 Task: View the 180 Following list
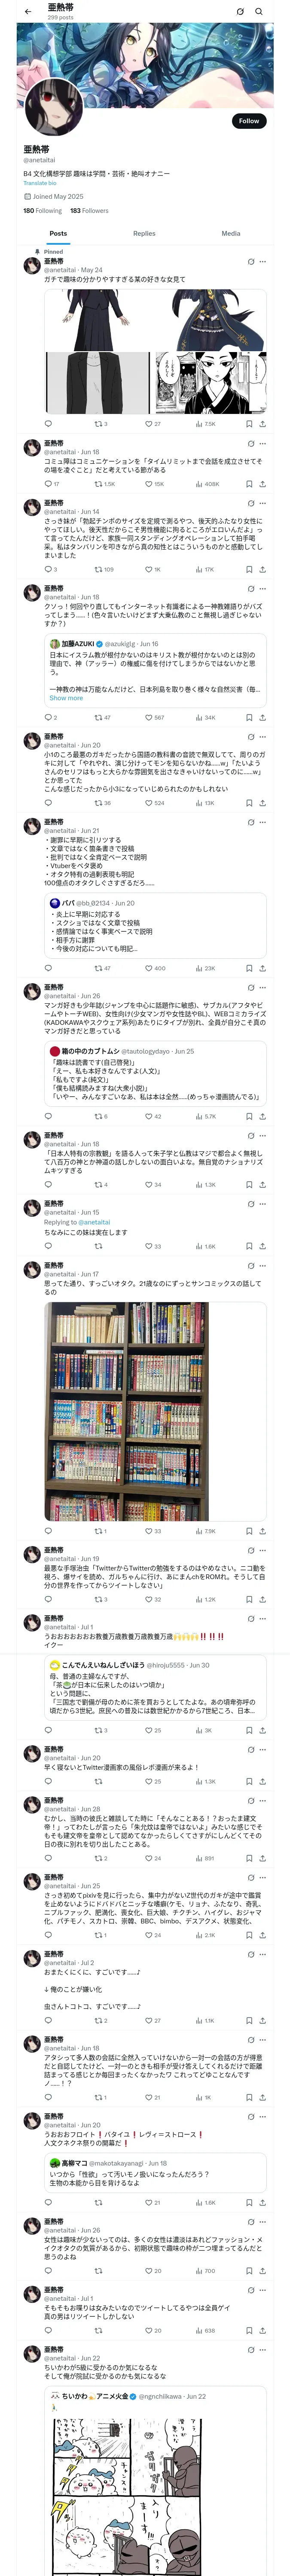coord(43,211)
